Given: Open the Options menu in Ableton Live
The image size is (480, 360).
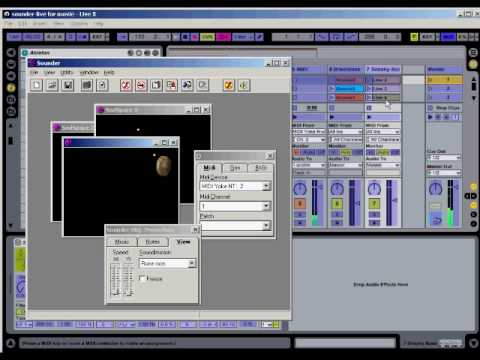Looking at the screenshot, I should [79, 24].
